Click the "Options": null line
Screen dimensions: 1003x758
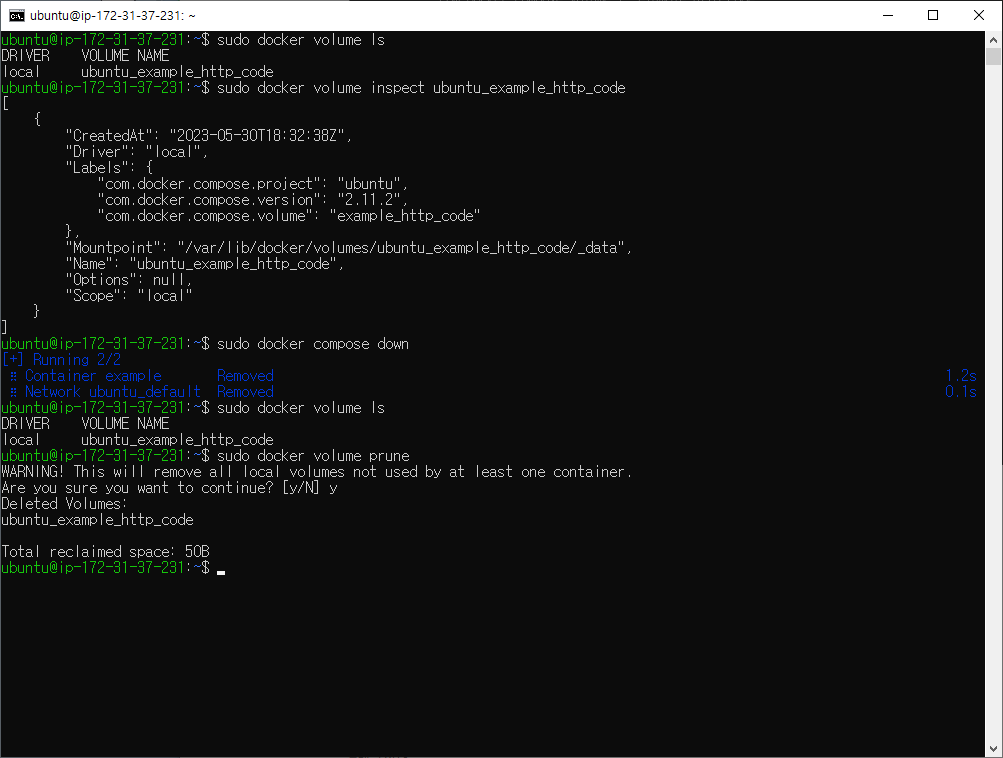(x=129, y=280)
